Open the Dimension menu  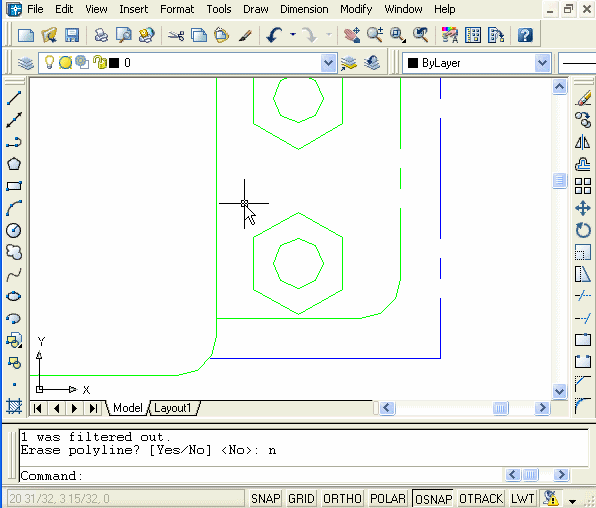(x=304, y=9)
